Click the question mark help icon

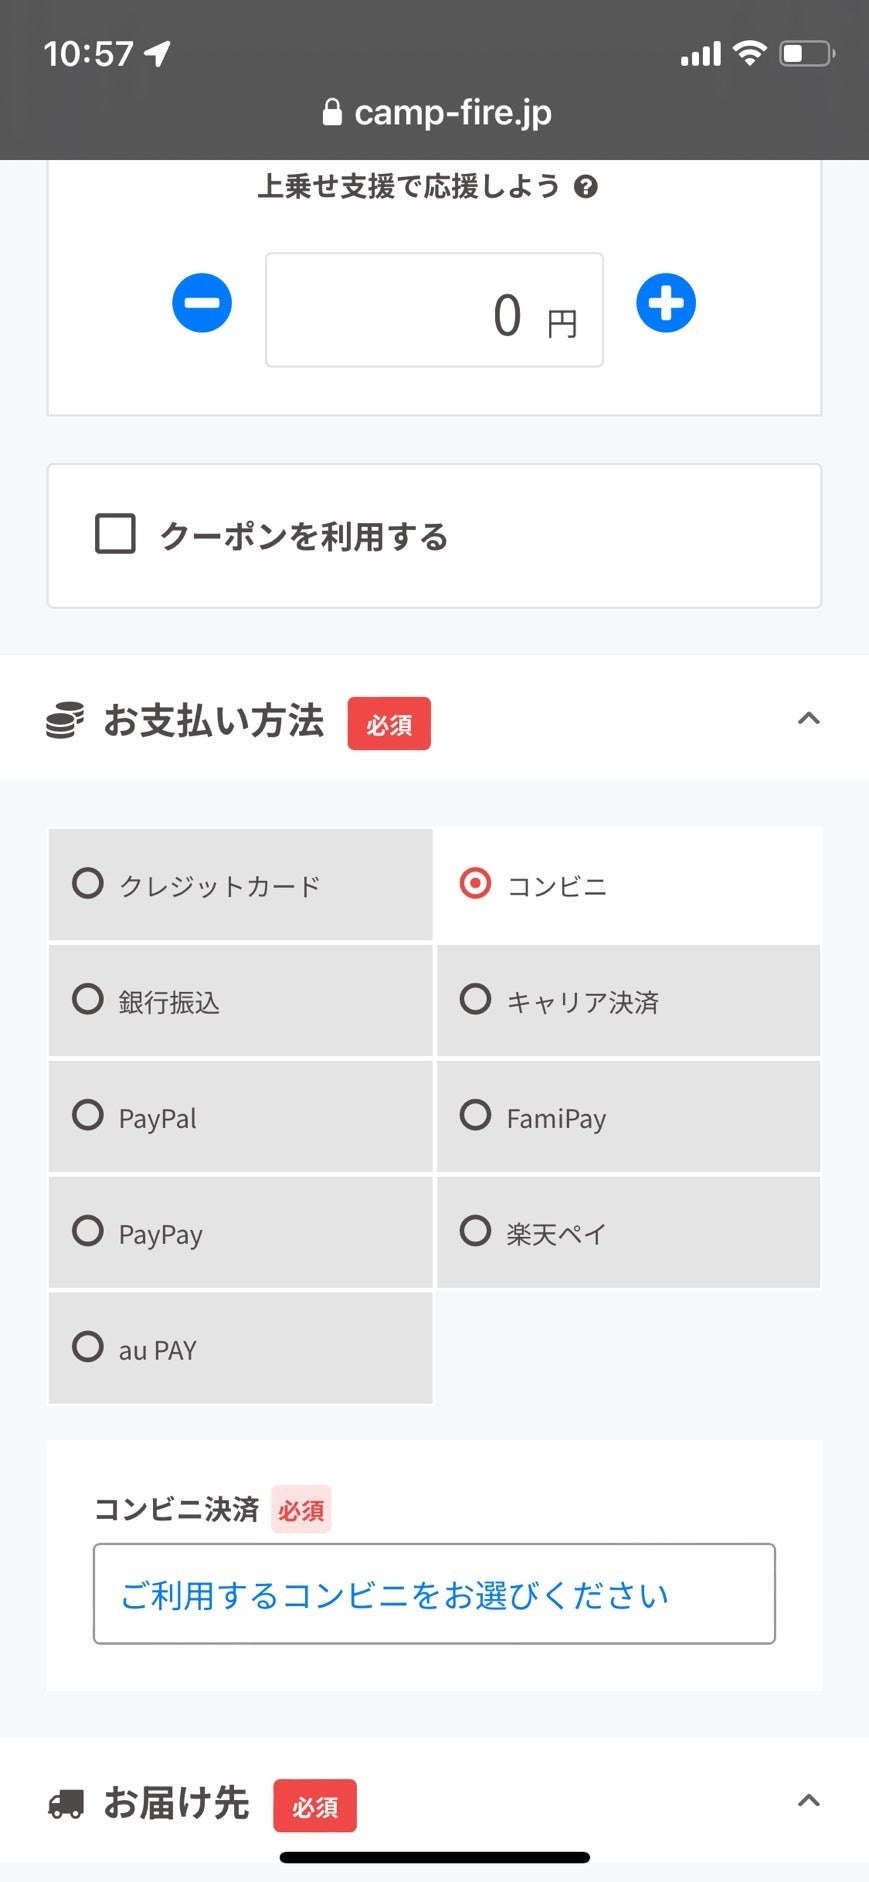coord(586,187)
